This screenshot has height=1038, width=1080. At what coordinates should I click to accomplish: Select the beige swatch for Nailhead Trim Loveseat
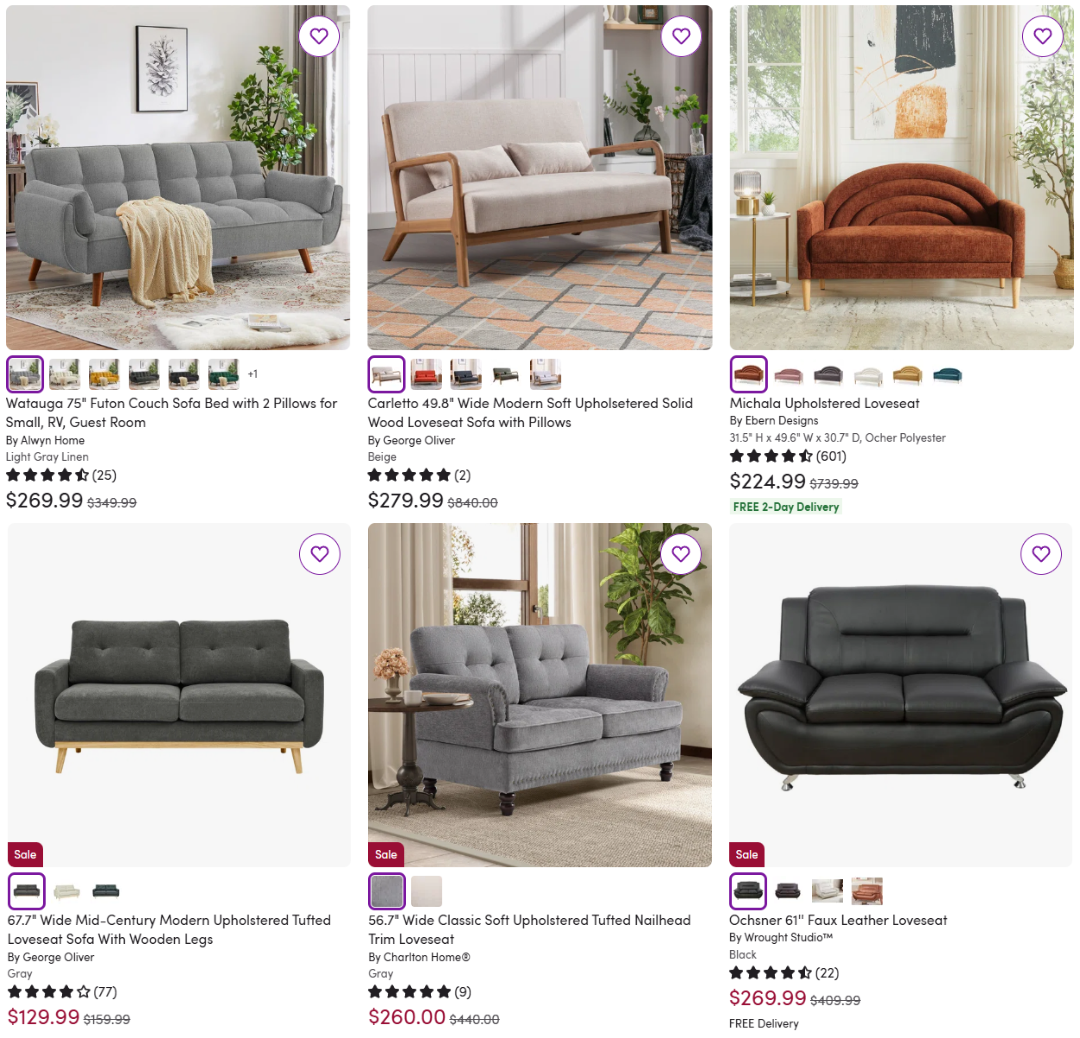click(x=426, y=891)
